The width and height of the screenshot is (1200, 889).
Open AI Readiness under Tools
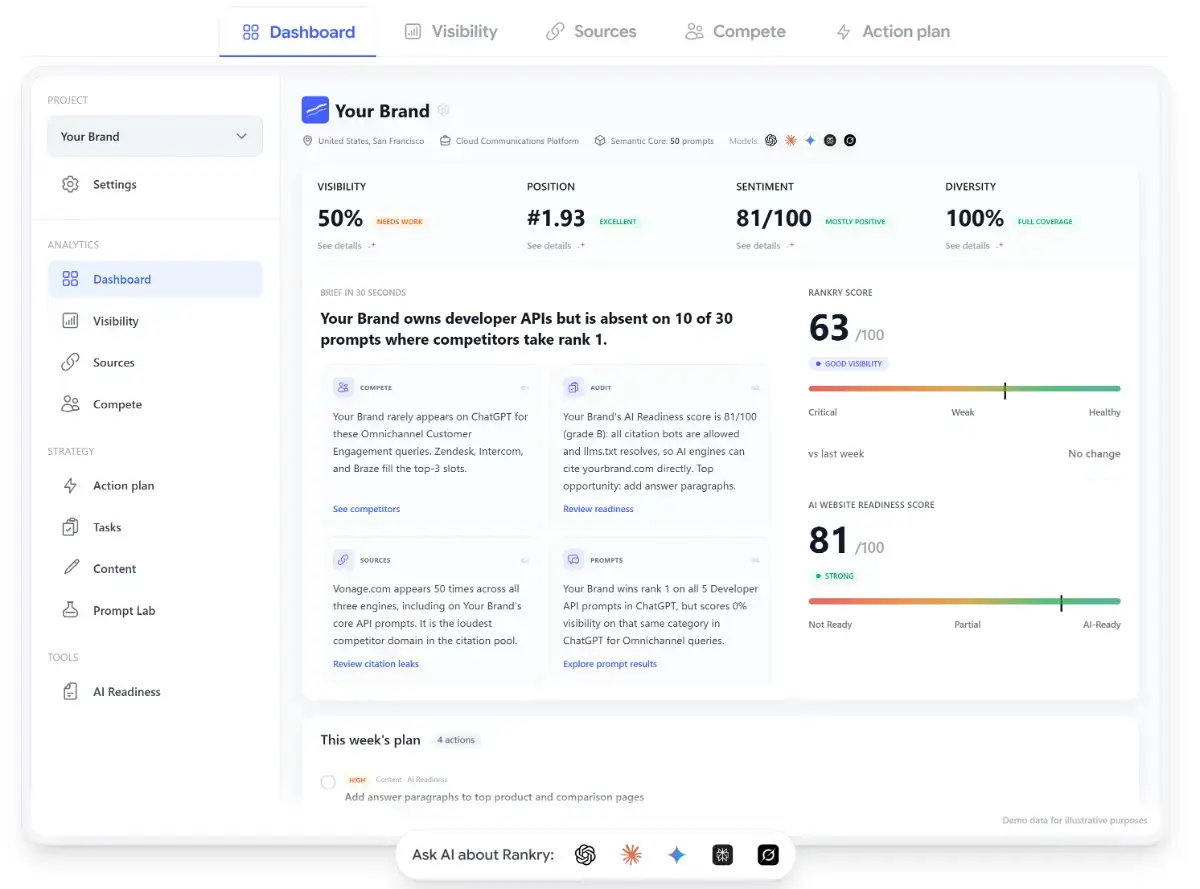155,692
